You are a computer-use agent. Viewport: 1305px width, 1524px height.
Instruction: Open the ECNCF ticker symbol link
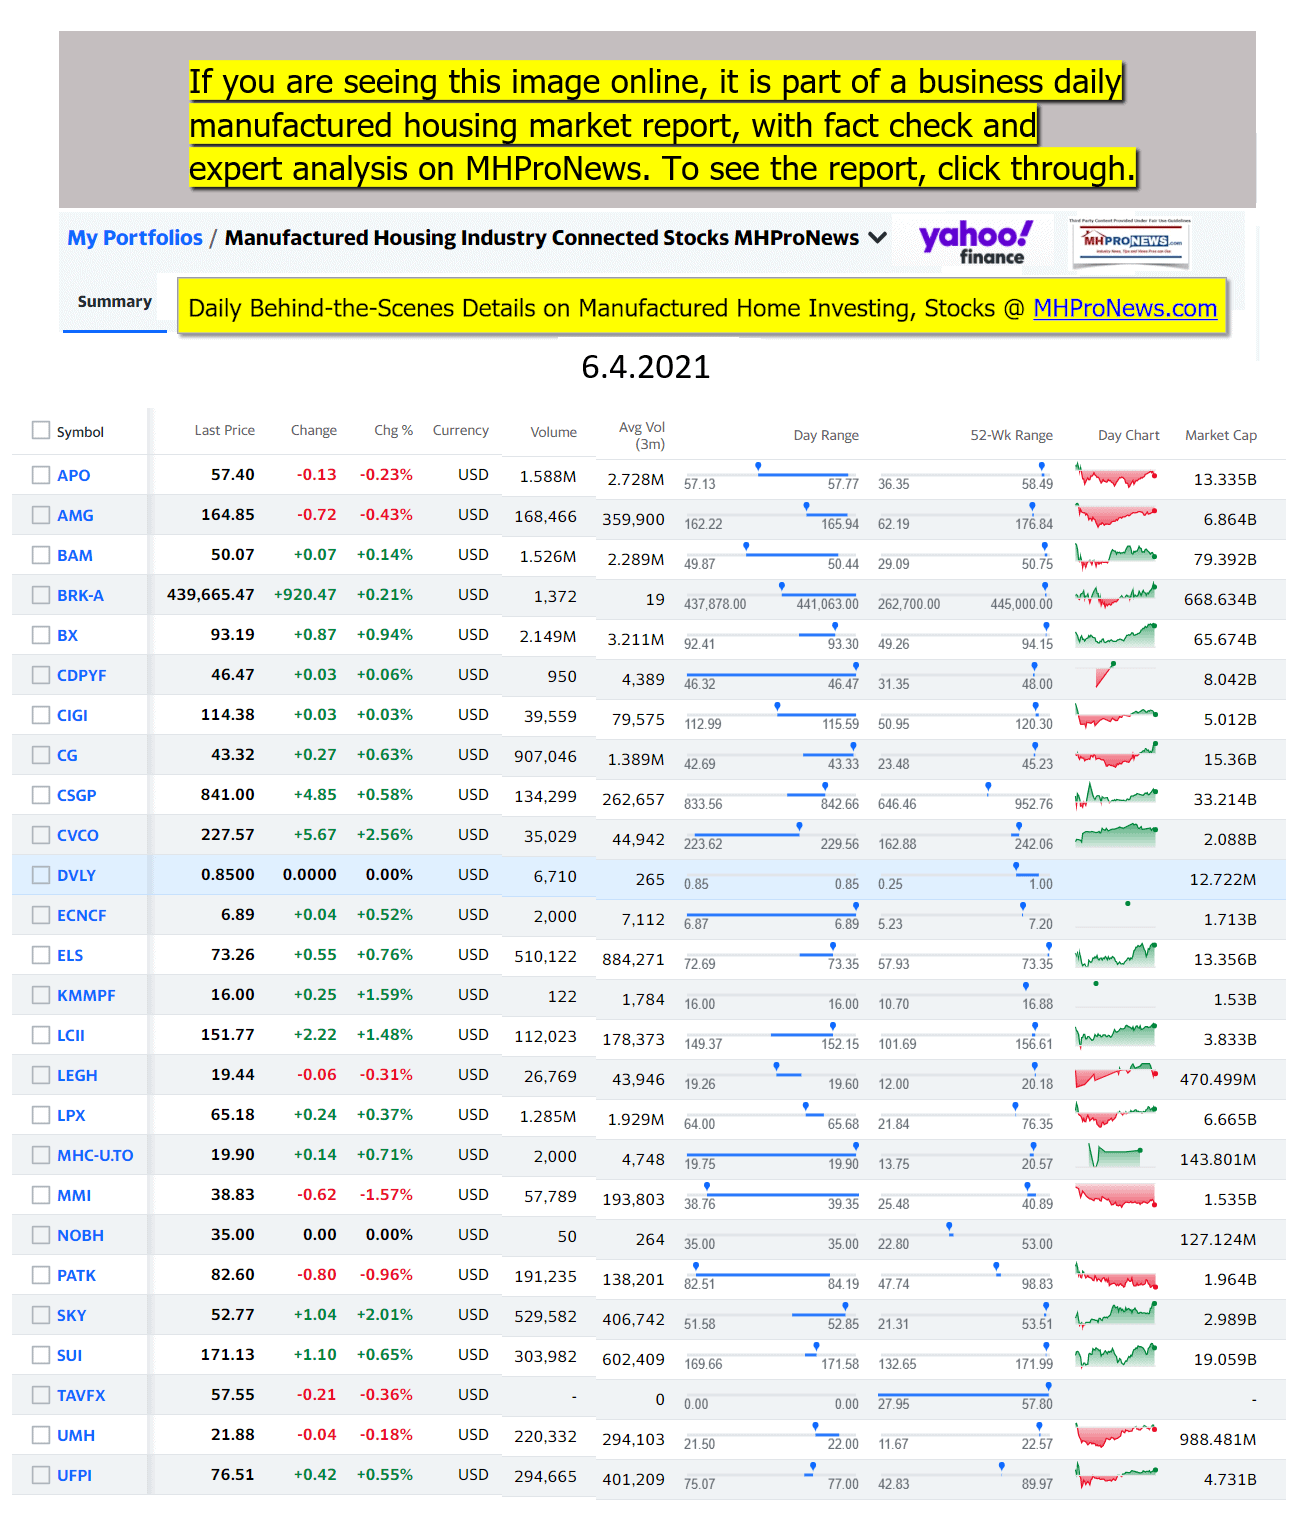pos(82,915)
